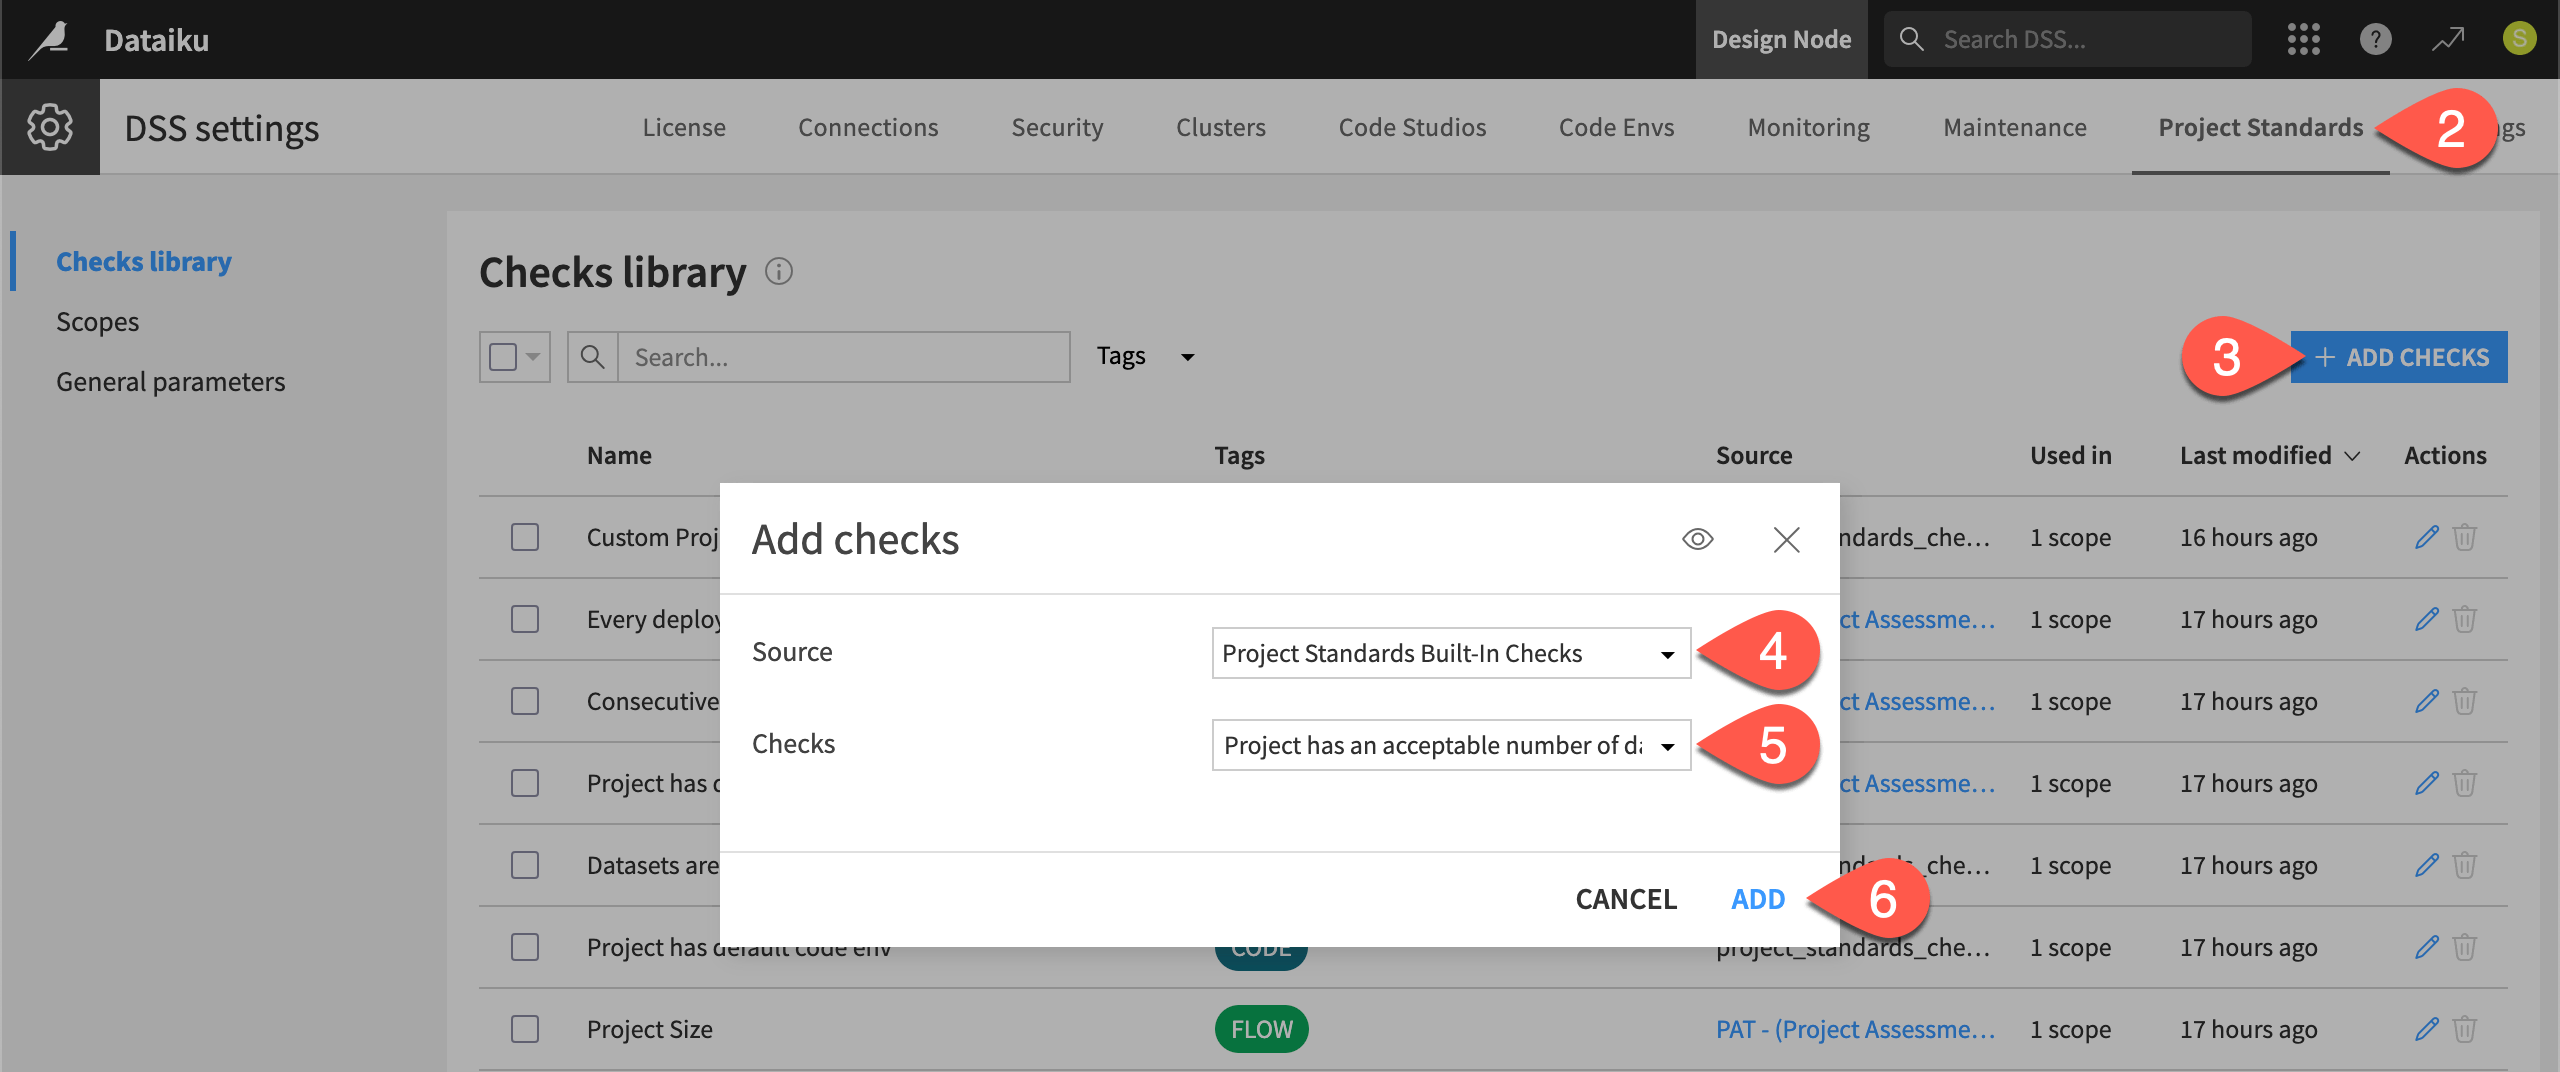Check the Project Size row checkbox
The image size is (2560, 1072).
point(524,1028)
